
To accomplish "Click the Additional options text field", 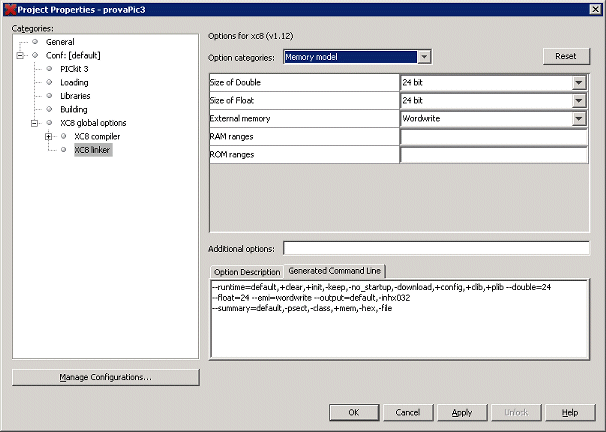I will (x=436, y=248).
